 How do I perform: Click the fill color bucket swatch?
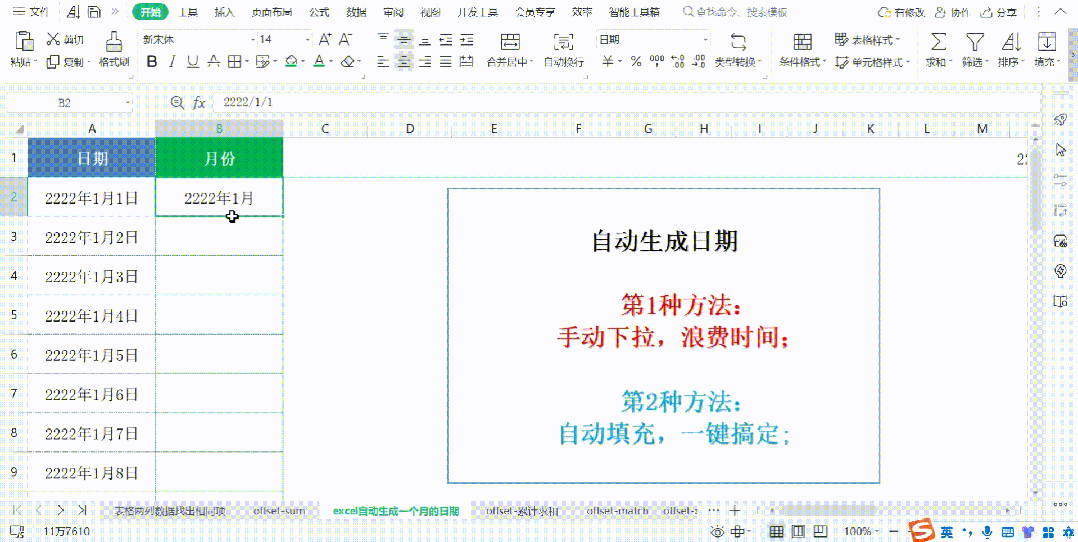[x=290, y=62]
